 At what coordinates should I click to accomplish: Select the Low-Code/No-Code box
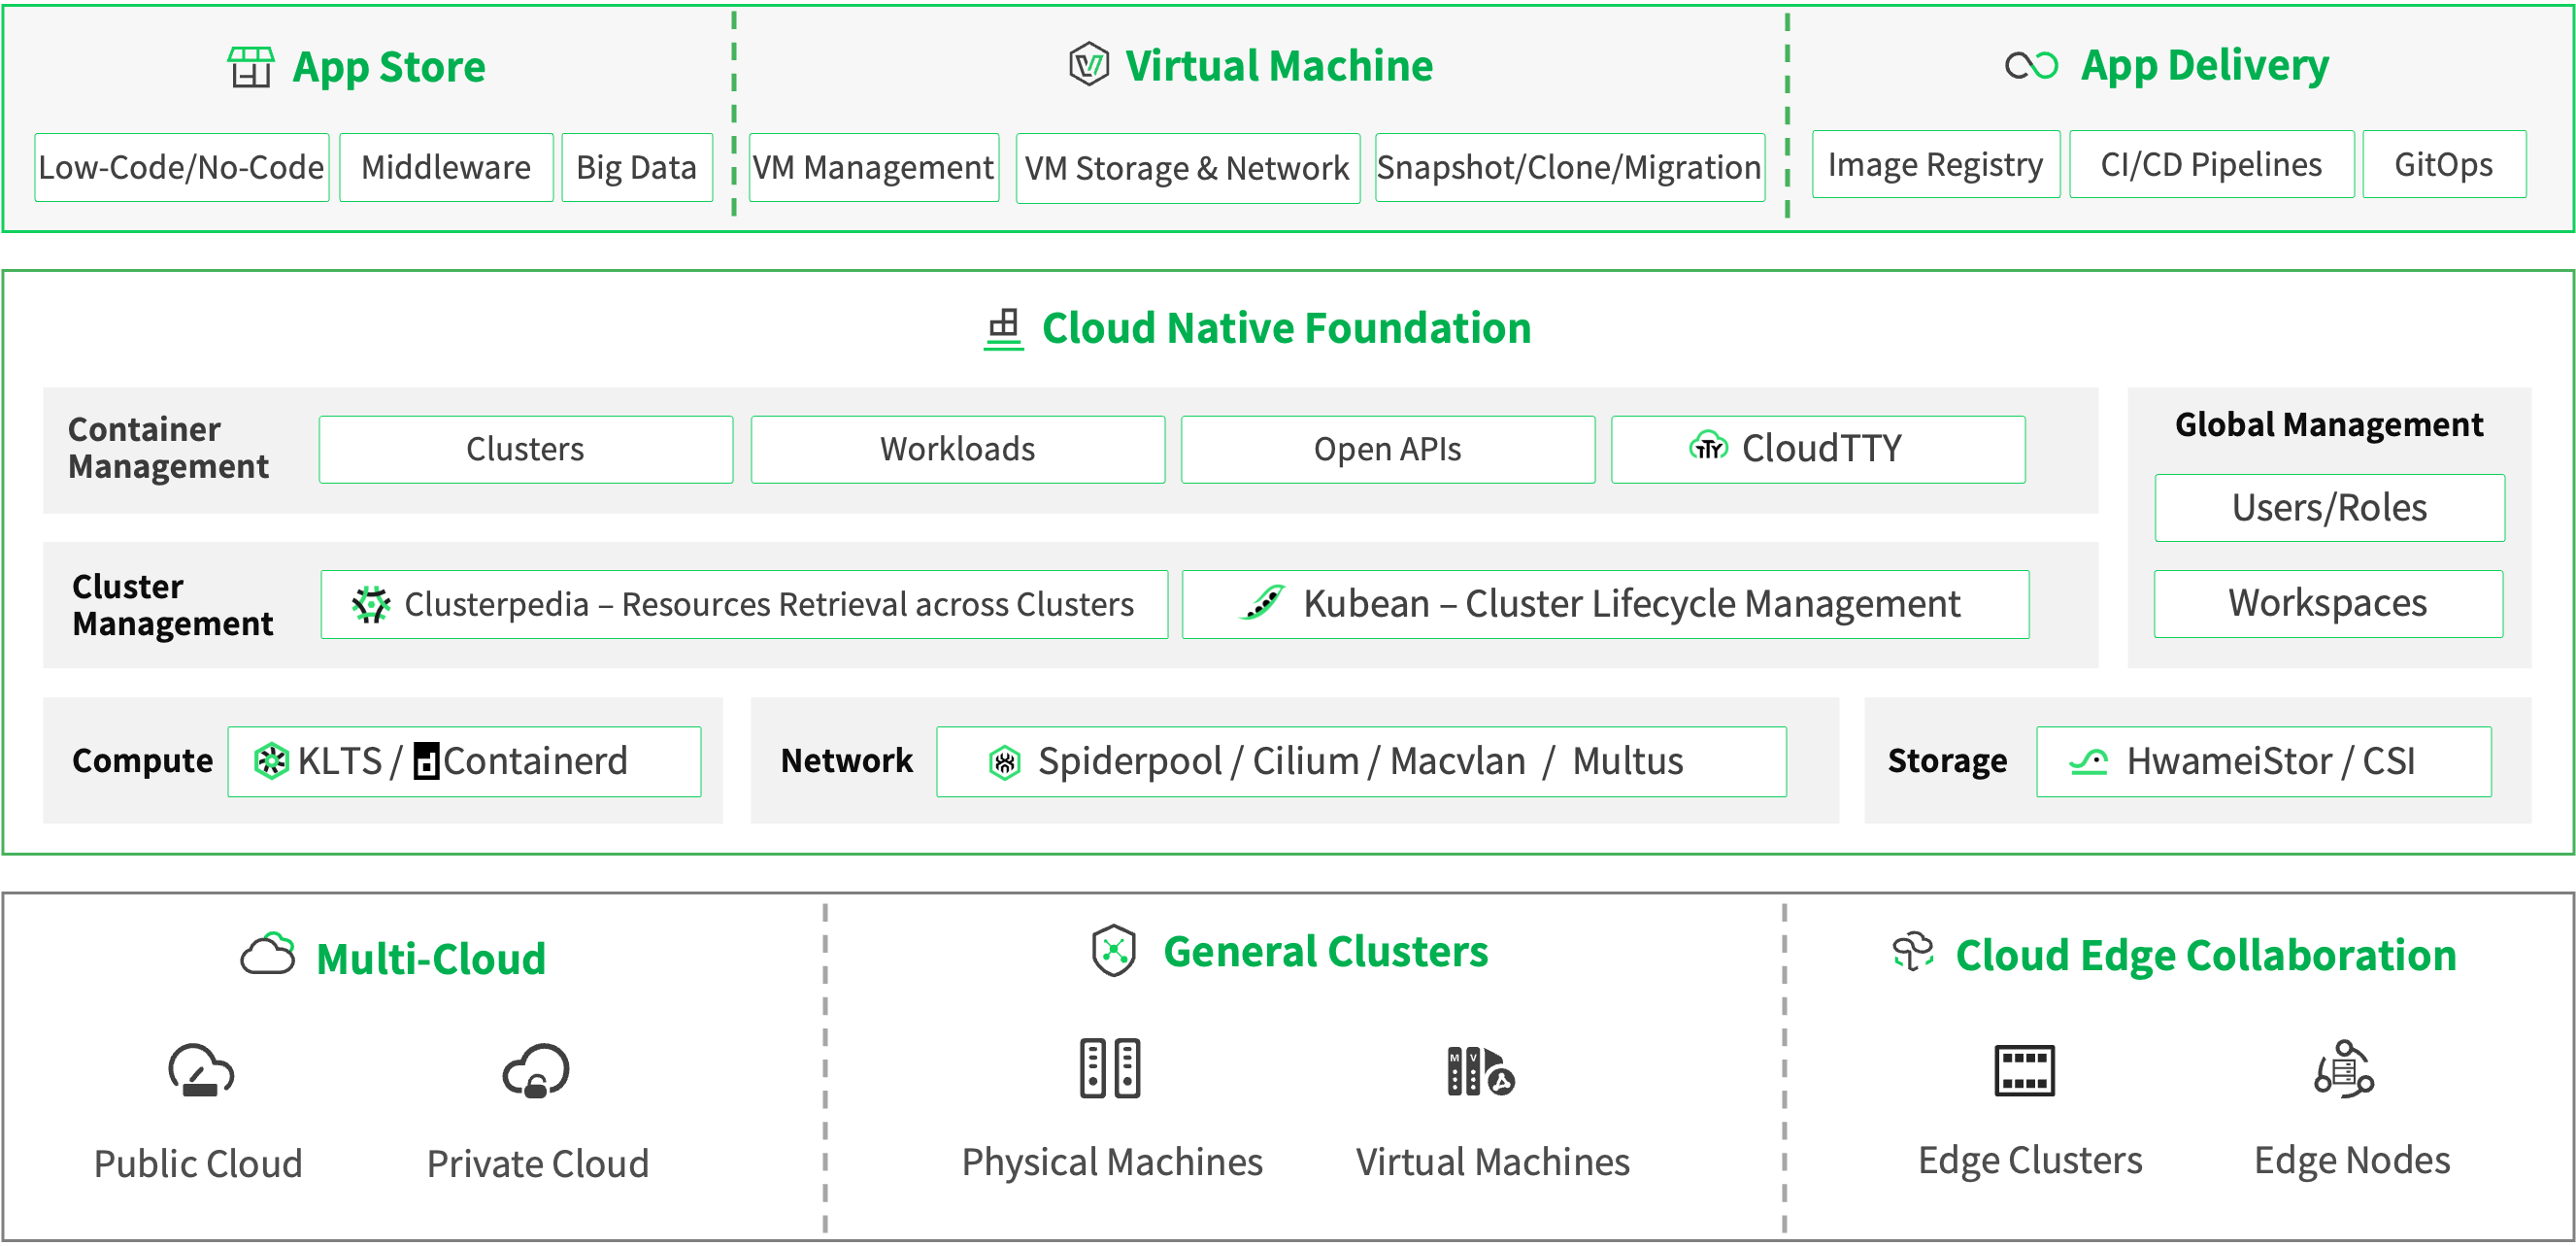click(x=181, y=167)
